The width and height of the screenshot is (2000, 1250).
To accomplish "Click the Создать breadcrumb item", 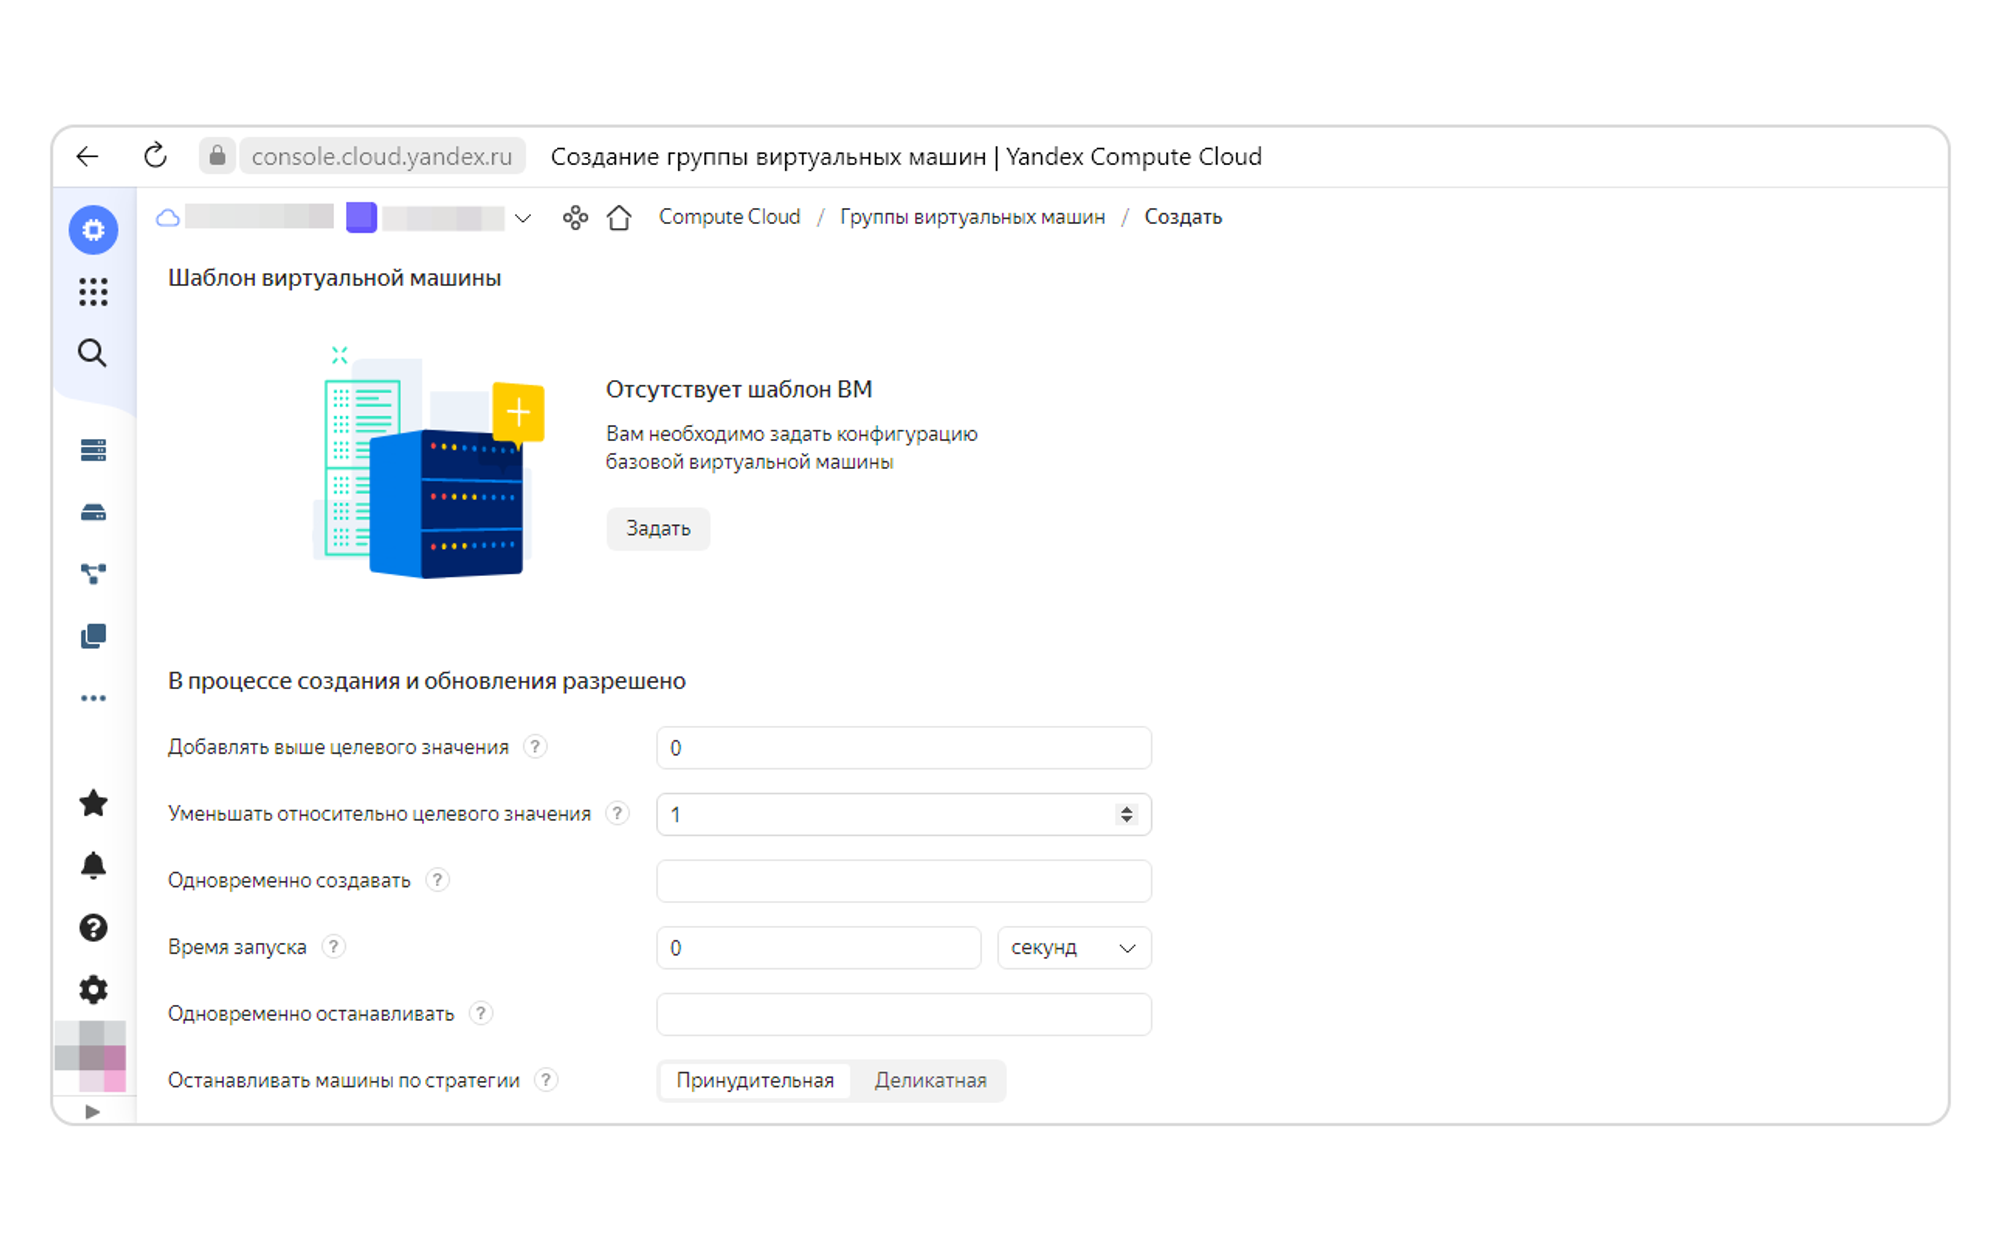I will click(x=1183, y=217).
